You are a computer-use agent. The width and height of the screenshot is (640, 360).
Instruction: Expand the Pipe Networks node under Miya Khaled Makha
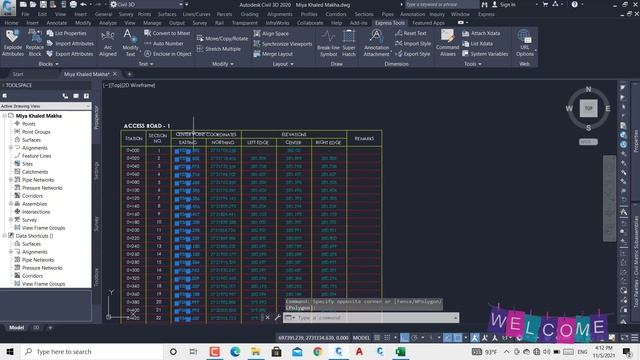tap(11, 180)
